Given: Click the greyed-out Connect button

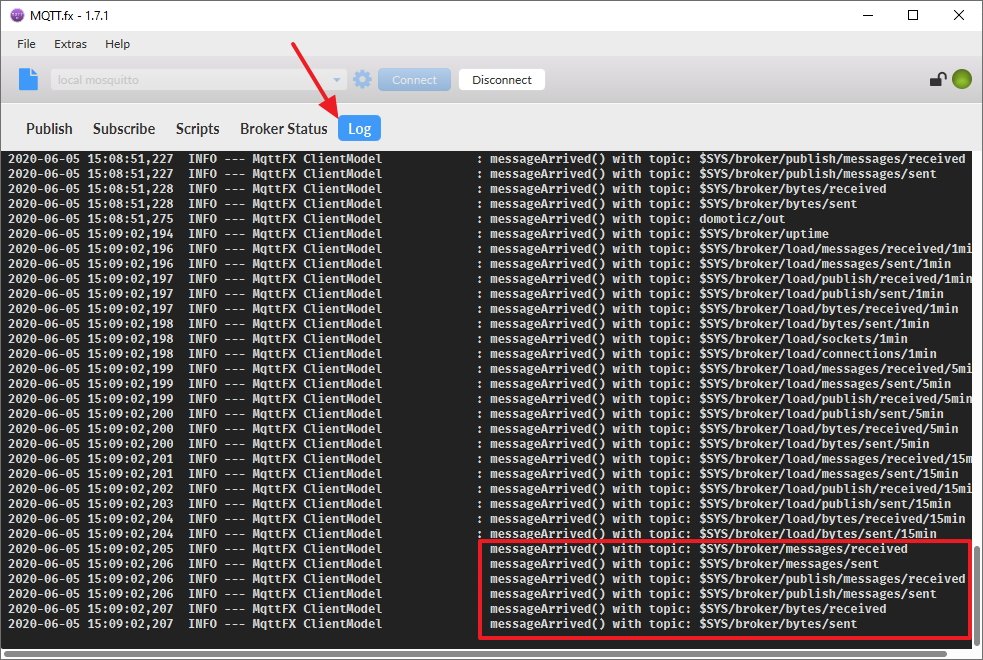Looking at the screenshot, I should point(414,80).
